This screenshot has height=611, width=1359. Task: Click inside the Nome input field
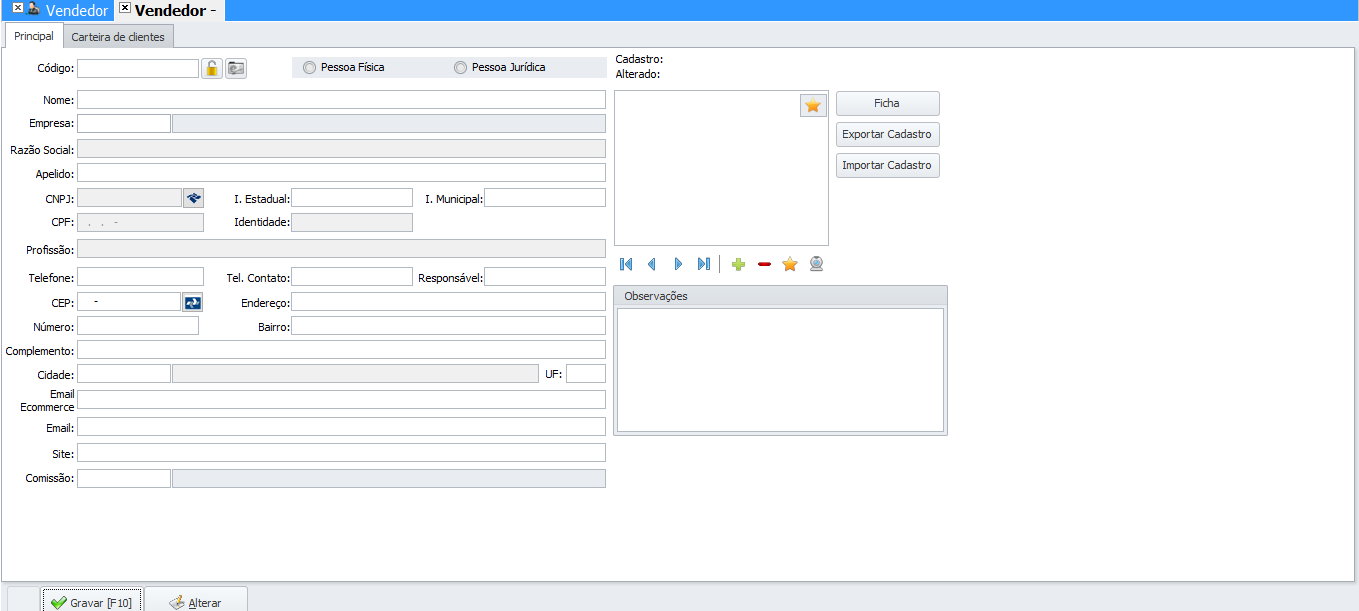click(x=341, y=100)
